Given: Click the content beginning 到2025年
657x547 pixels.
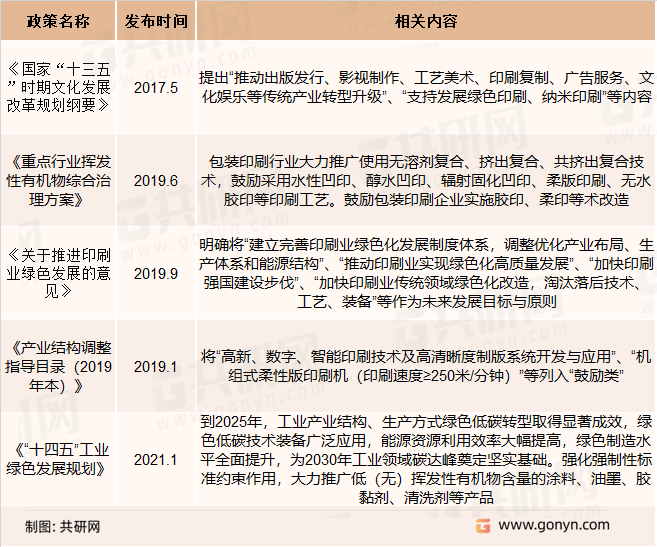Looking at the screenshot, I should click(424, 457).
